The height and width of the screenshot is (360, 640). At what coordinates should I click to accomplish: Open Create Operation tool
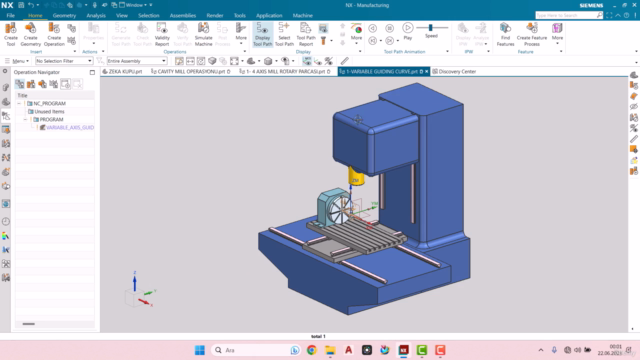pos(54,34)
